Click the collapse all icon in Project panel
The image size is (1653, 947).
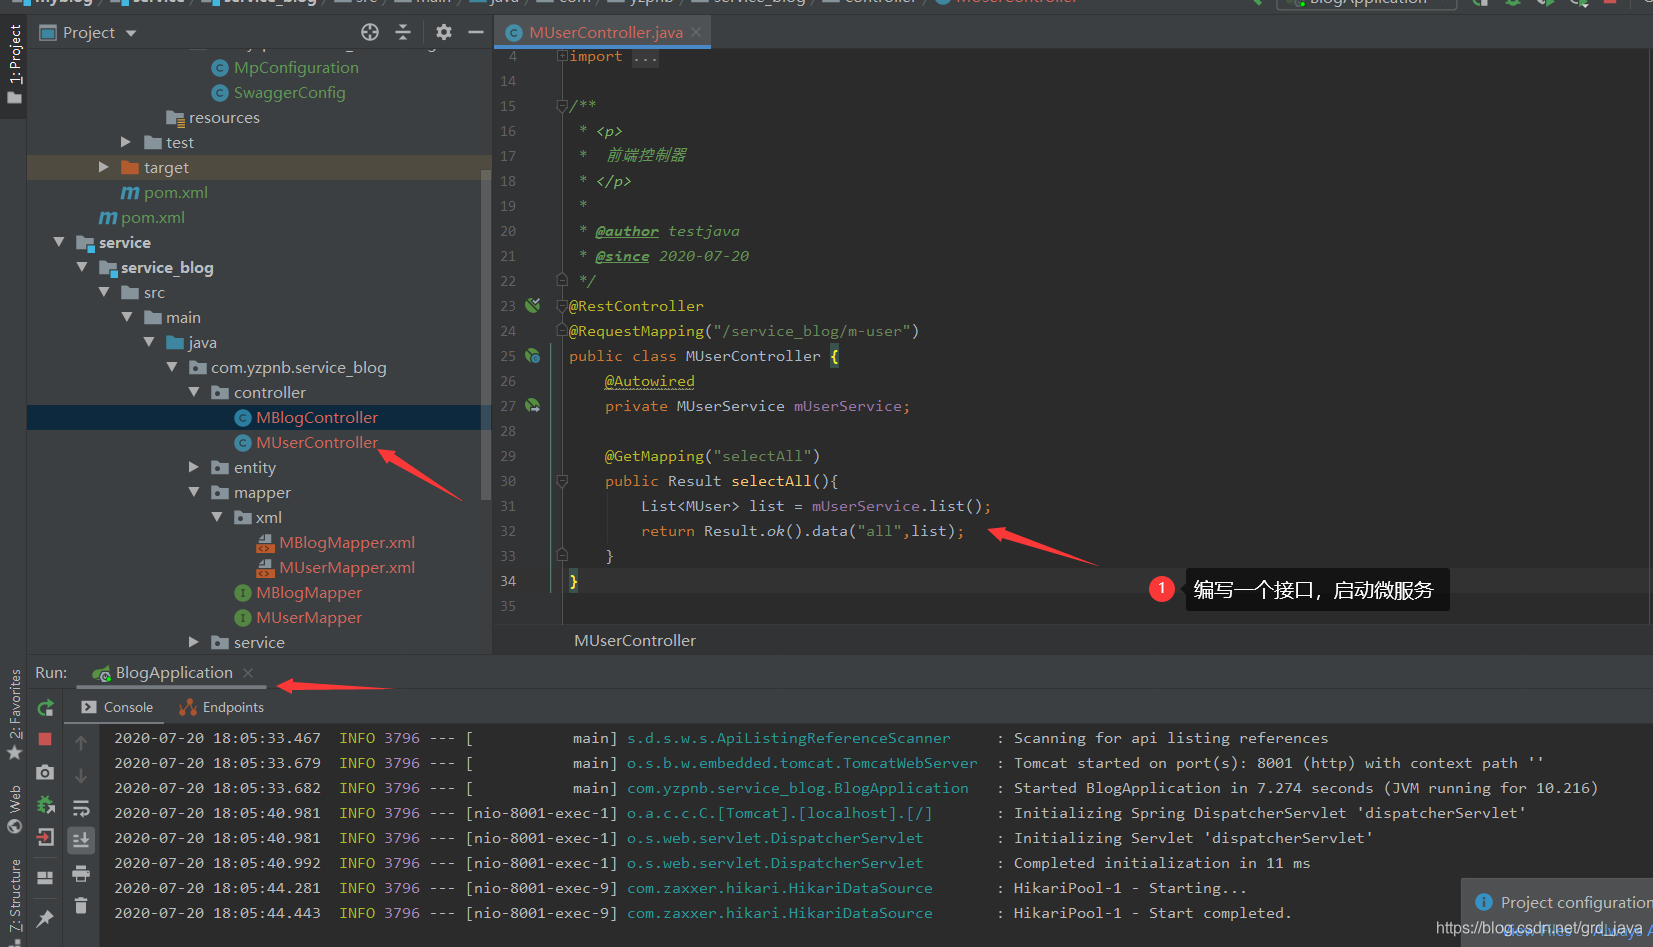coord(403,32)
